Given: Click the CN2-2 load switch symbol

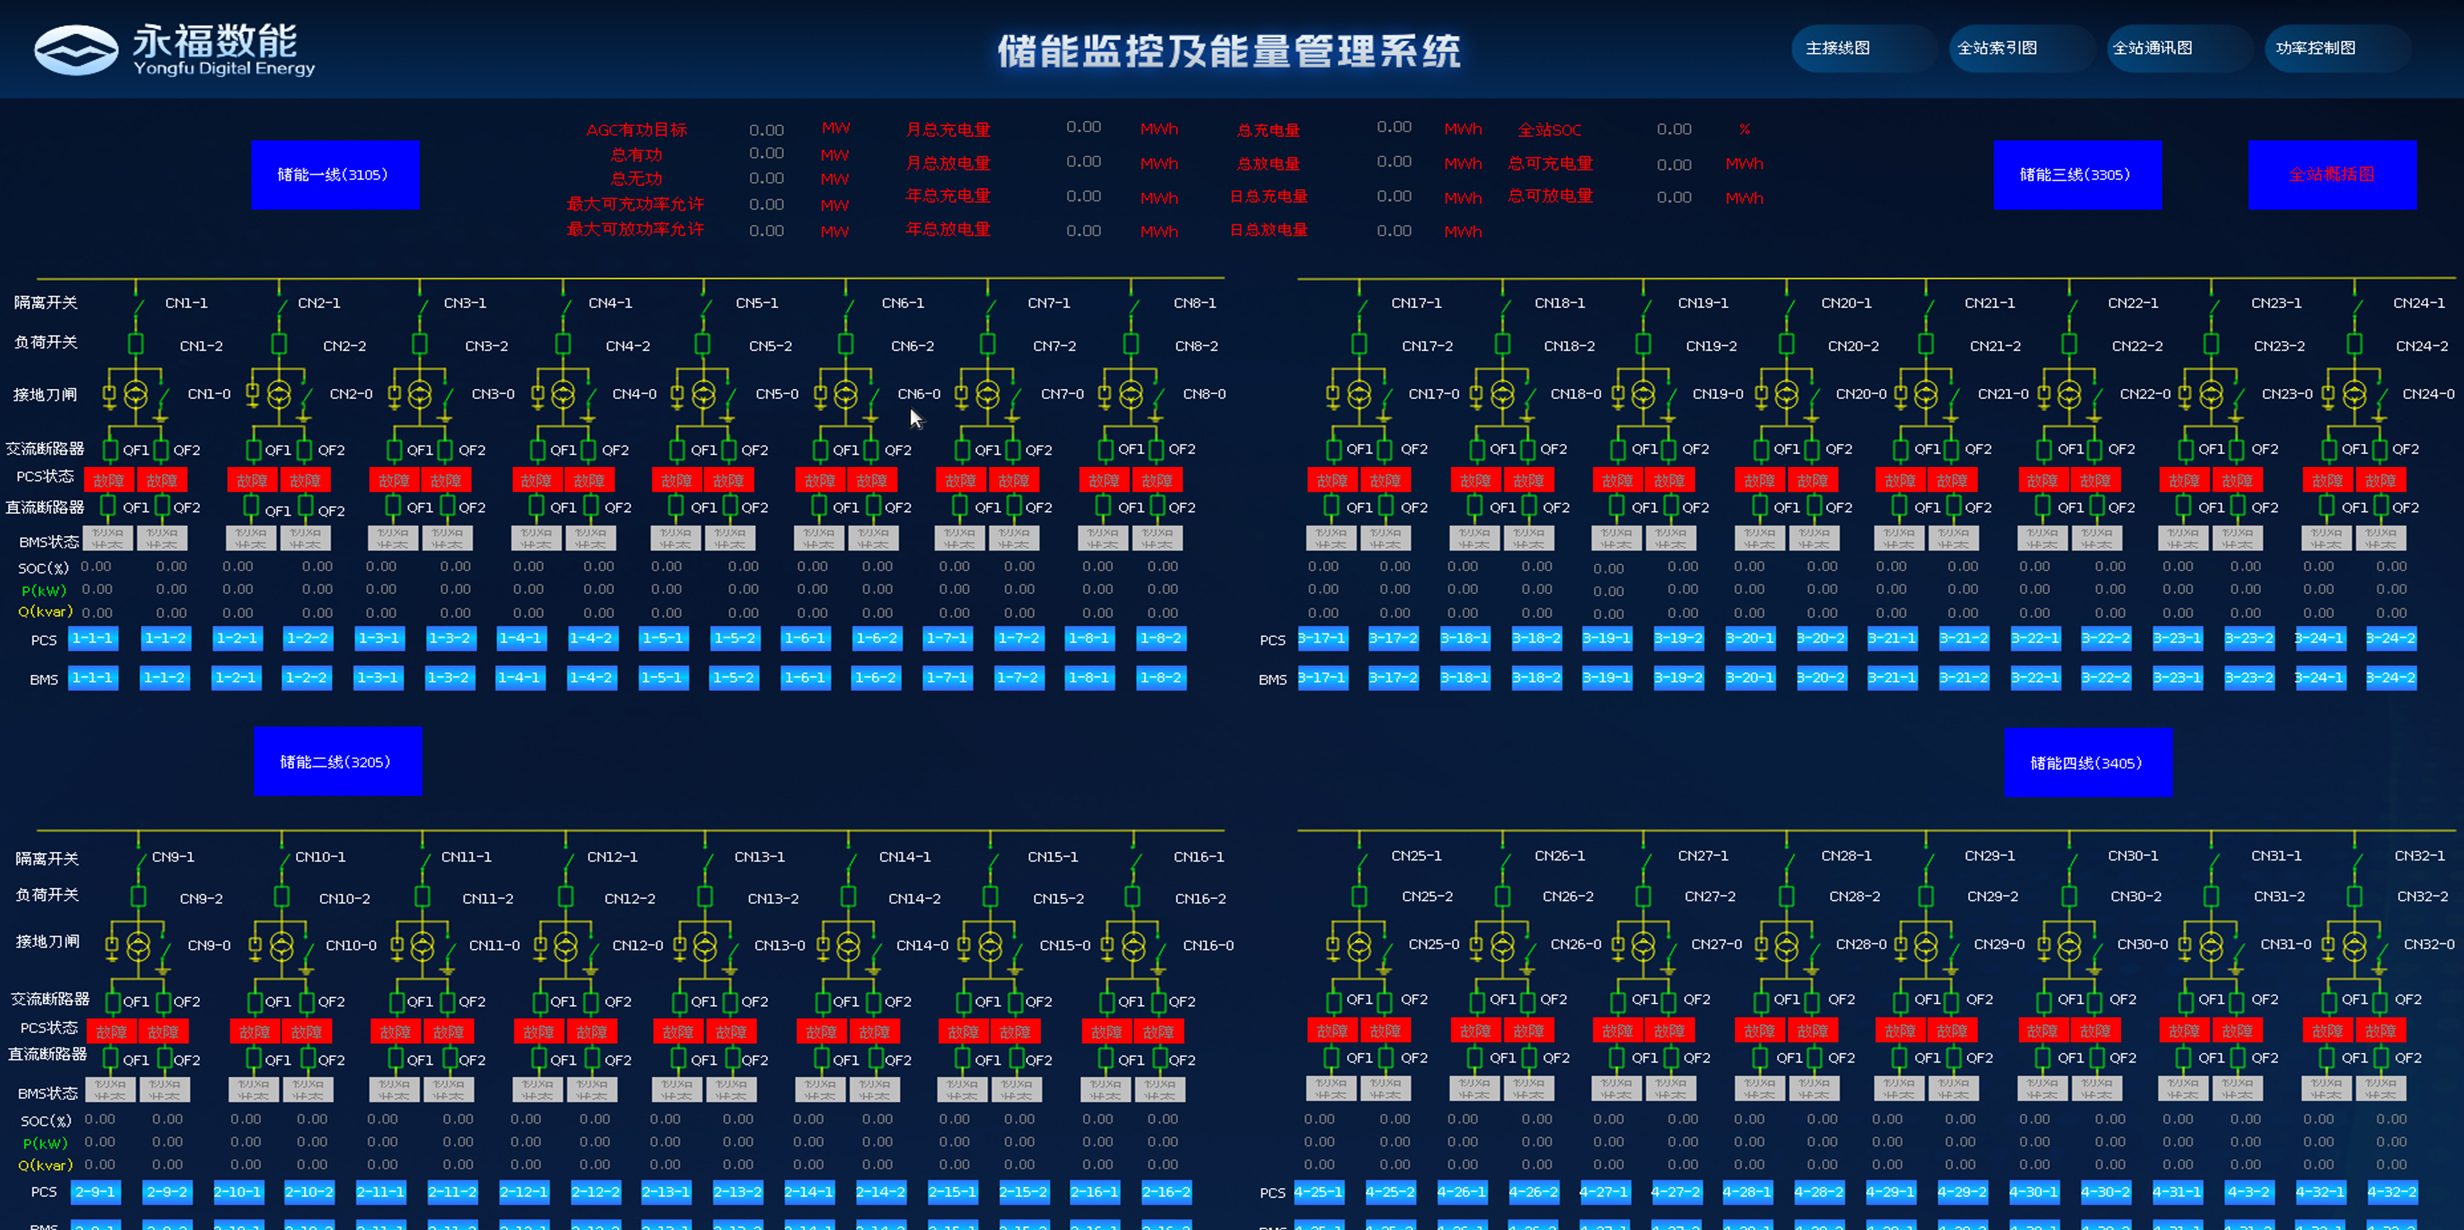Looking at the screenshot, I should pos(279,344).
